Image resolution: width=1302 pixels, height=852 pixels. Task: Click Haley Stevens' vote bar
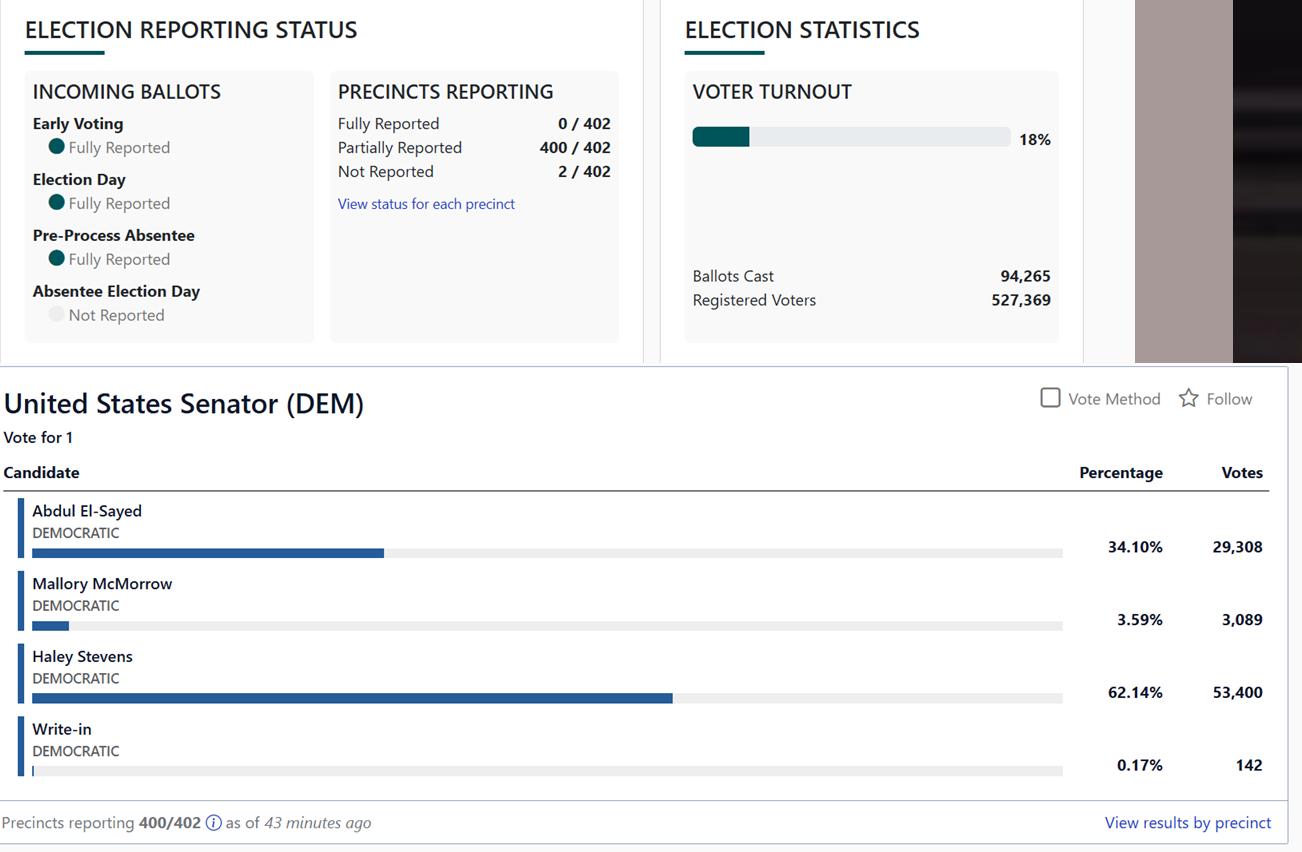click(547, 698)
